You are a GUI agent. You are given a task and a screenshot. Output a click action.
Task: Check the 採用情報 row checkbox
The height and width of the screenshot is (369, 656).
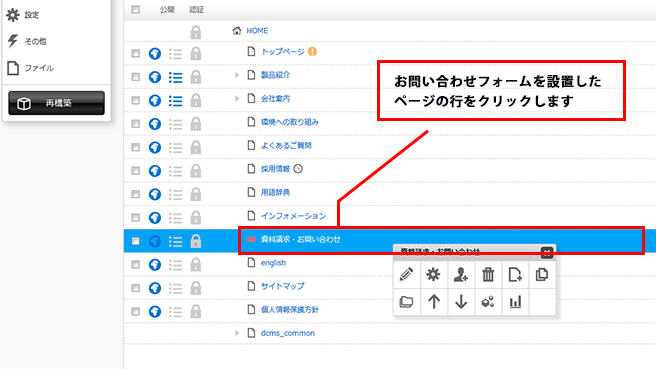(x=136, y=171)
